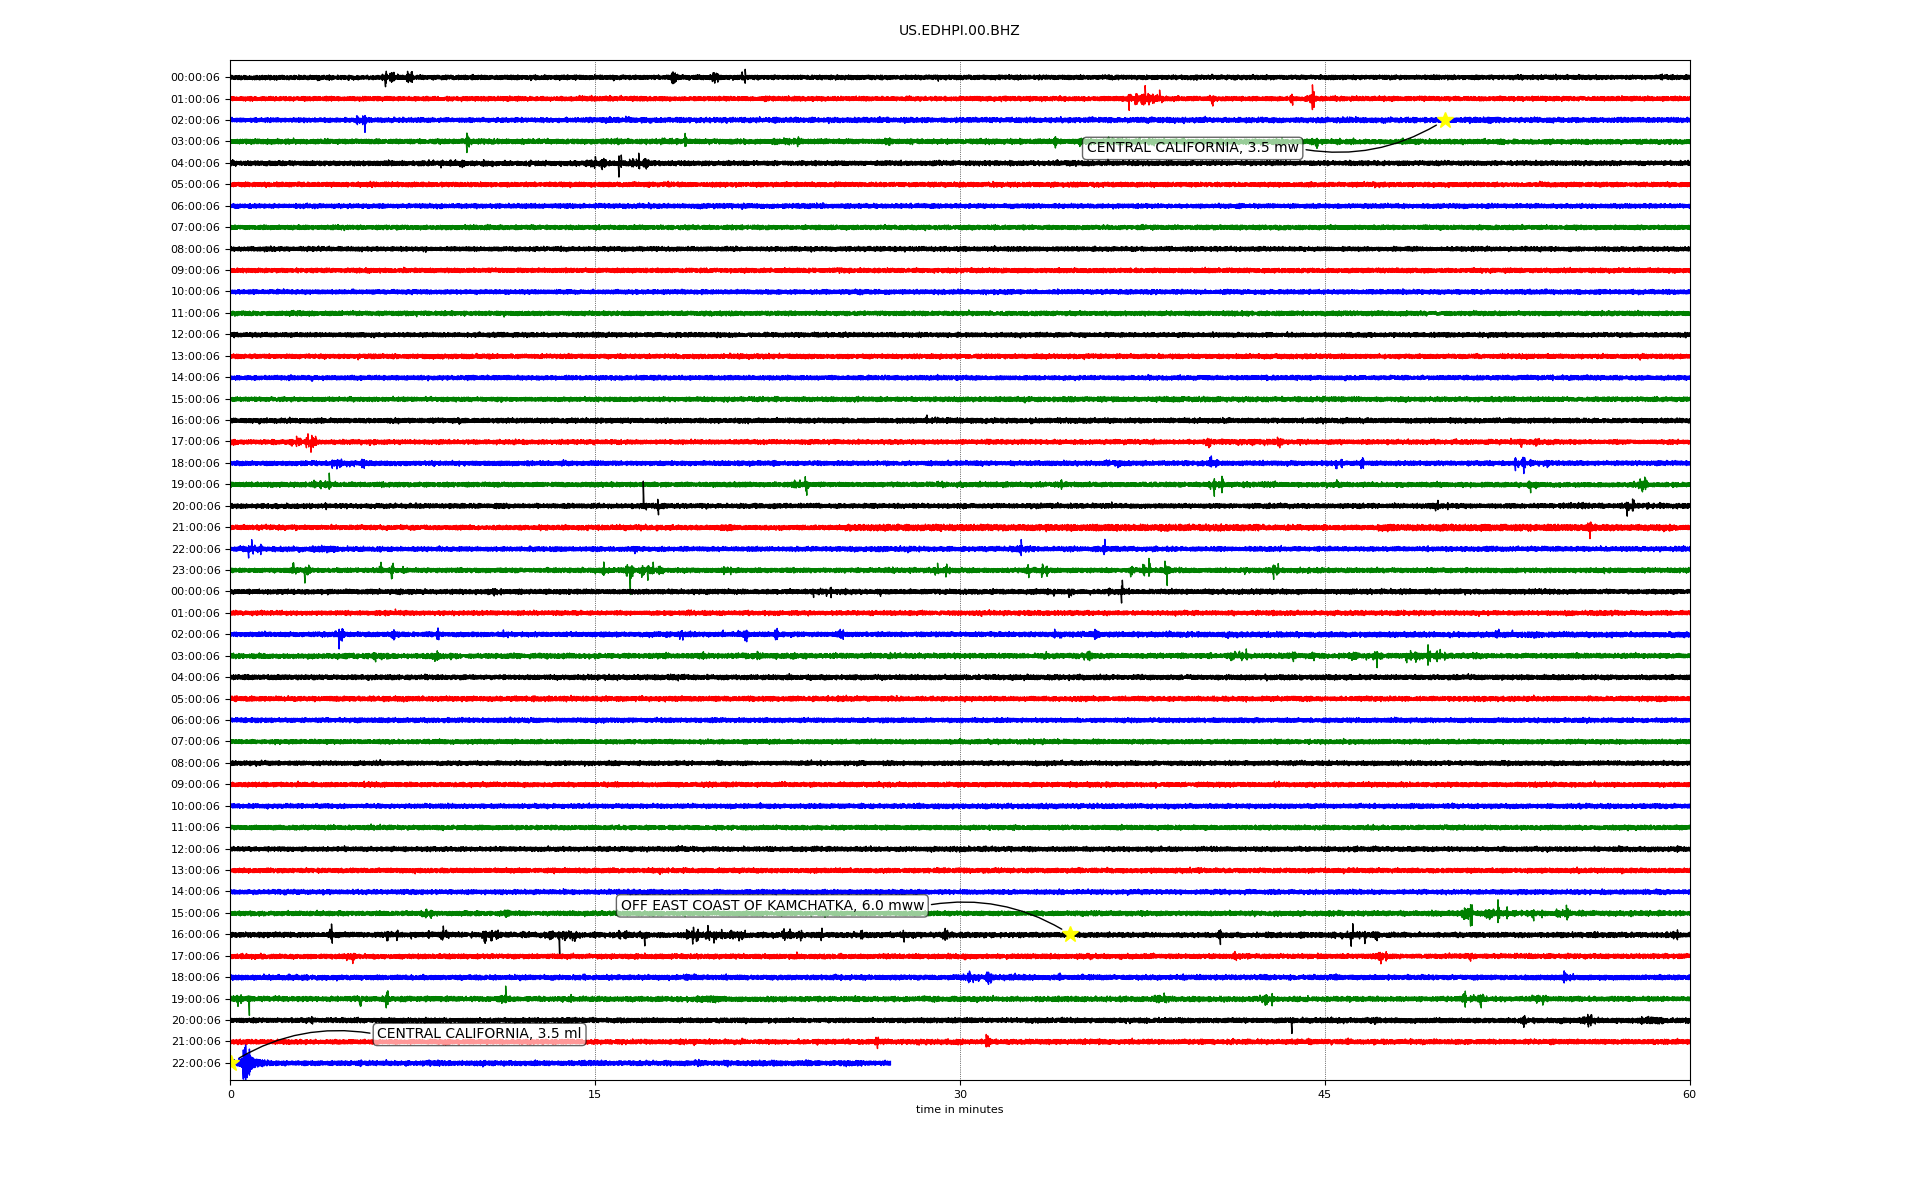Image resolution: width=1920 pixels, height=1200 pixels.
Task: Click the 15 tick on the x-axis
Action: 595,1094
